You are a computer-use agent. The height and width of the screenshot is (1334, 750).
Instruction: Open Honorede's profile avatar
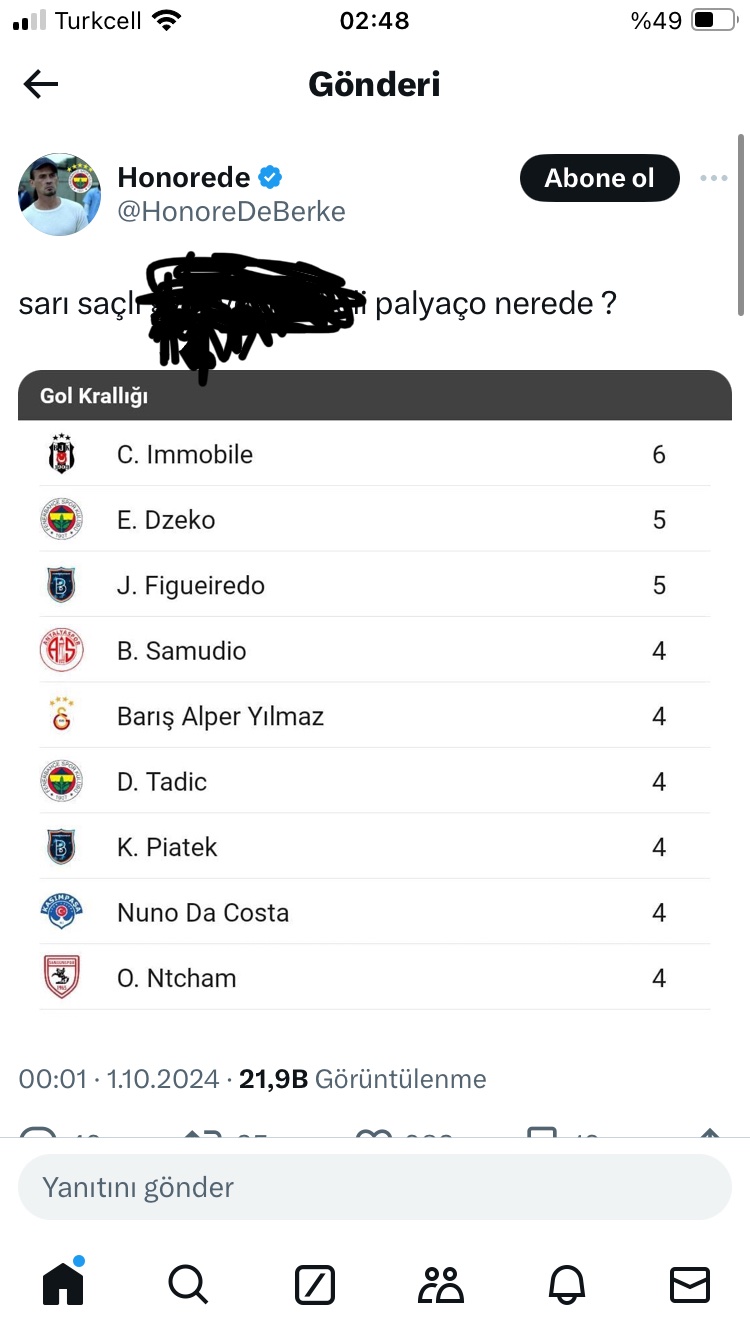click(x=60, y=195)
